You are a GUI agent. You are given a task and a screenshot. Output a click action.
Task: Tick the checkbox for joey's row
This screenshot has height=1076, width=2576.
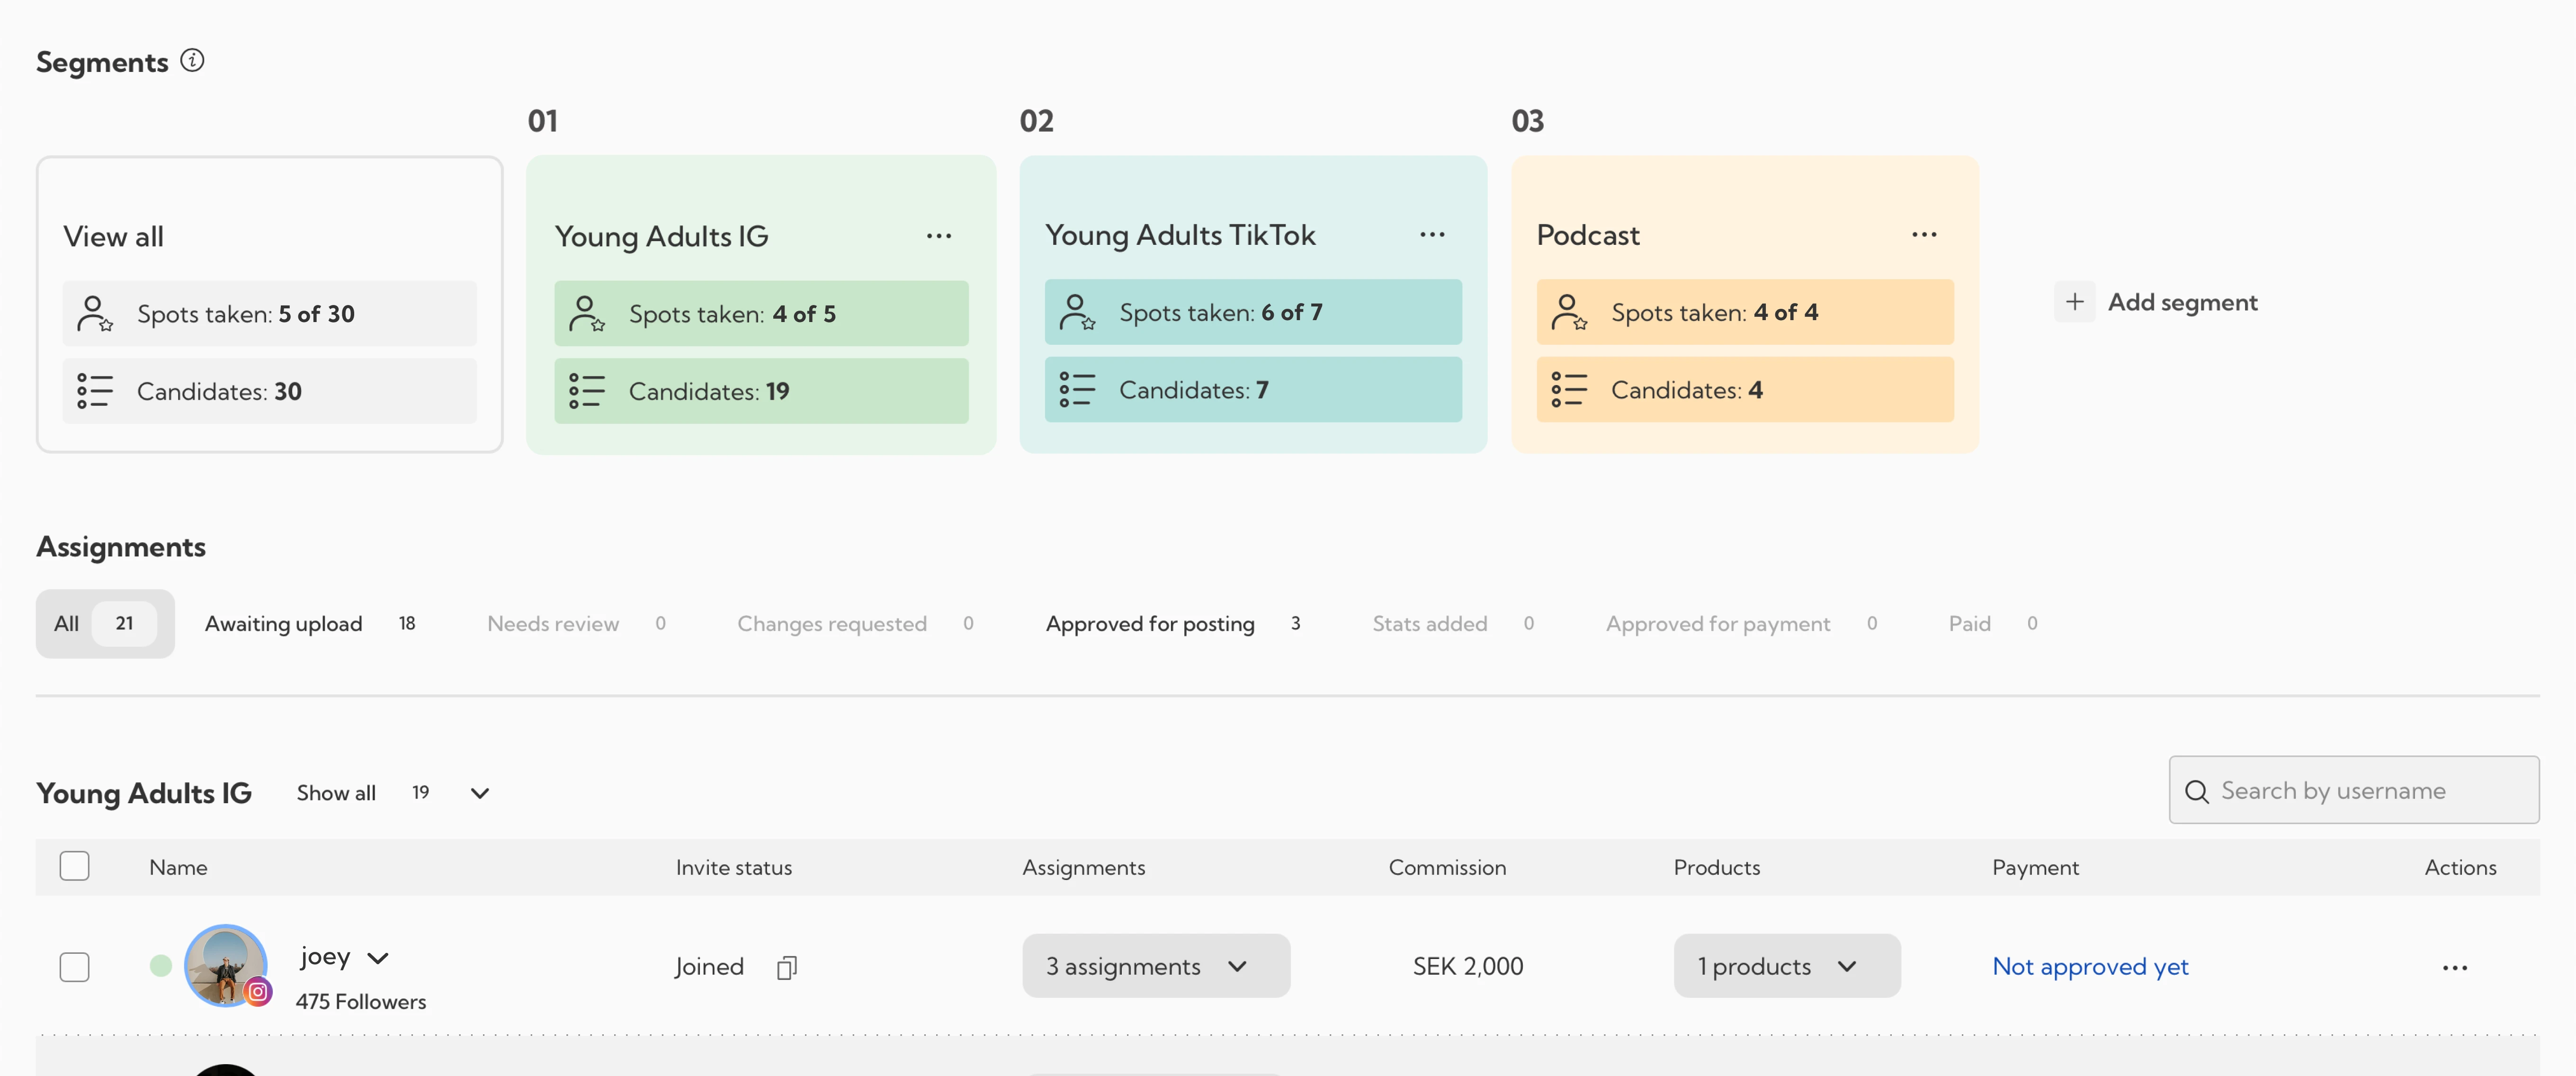(74, 967)
